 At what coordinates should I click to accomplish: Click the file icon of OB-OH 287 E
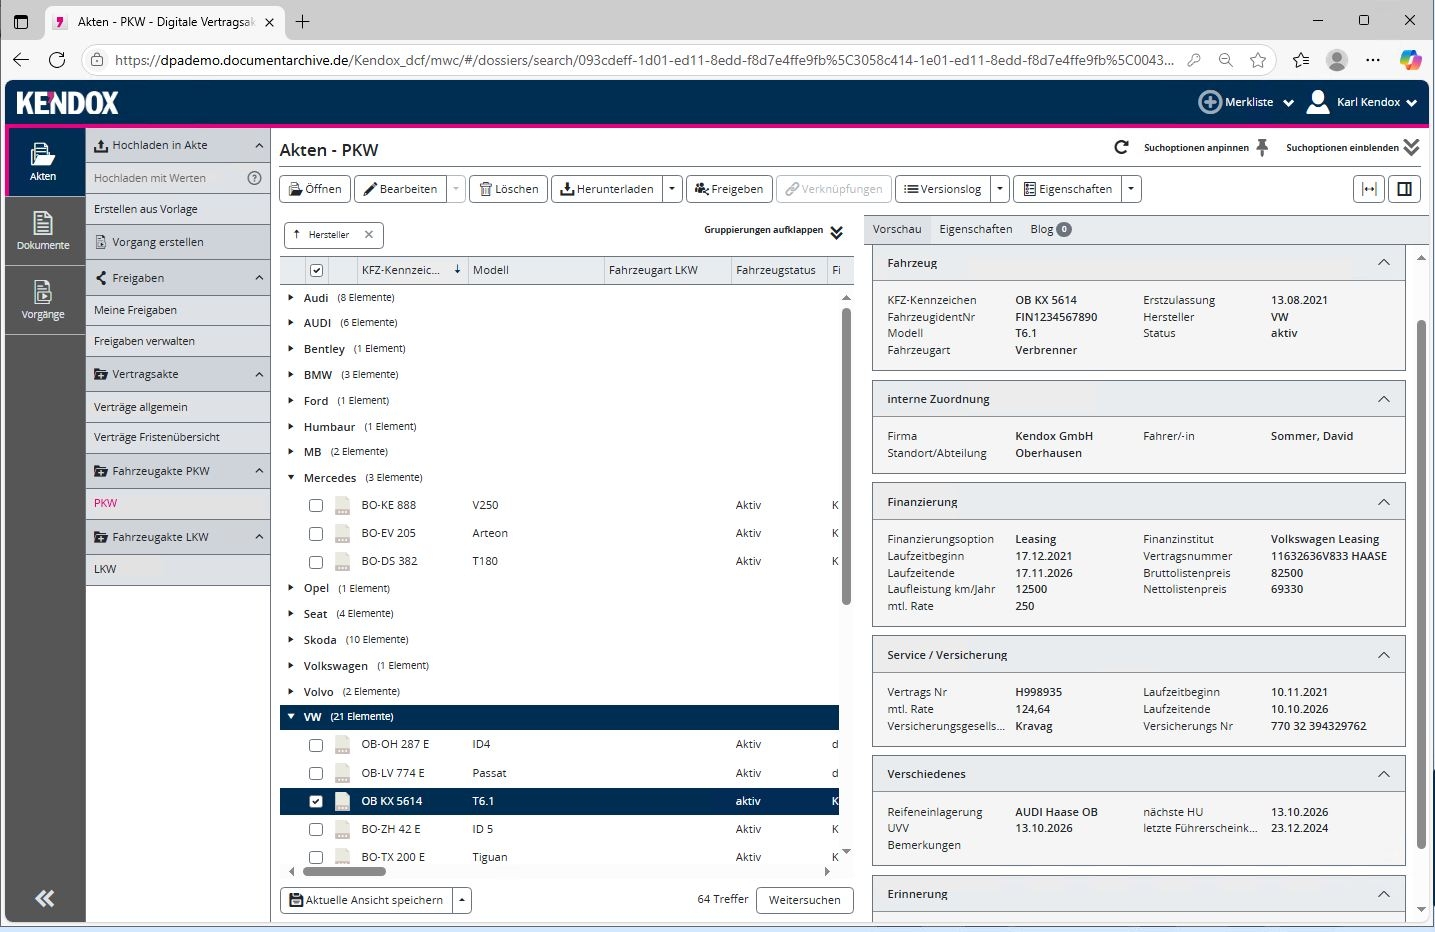(342, 745)
